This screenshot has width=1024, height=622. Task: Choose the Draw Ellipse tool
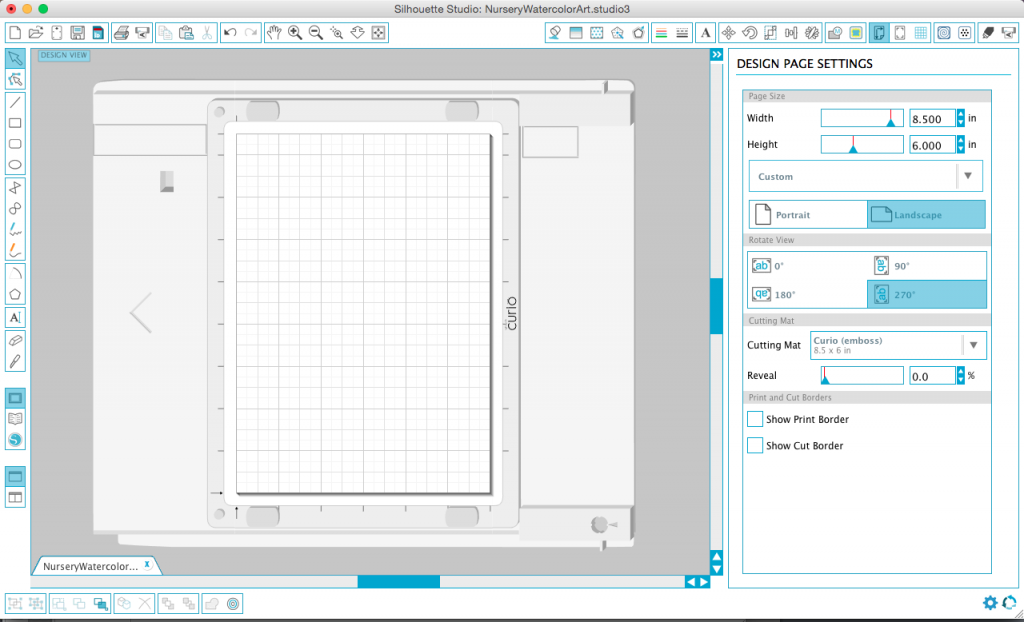point(15,165)
